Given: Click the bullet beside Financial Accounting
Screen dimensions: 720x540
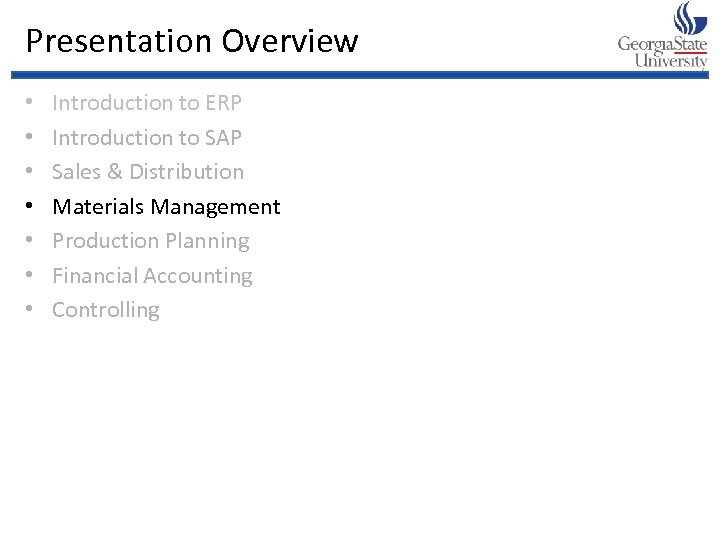Looking at the screenshot, I should coord(31,277).
